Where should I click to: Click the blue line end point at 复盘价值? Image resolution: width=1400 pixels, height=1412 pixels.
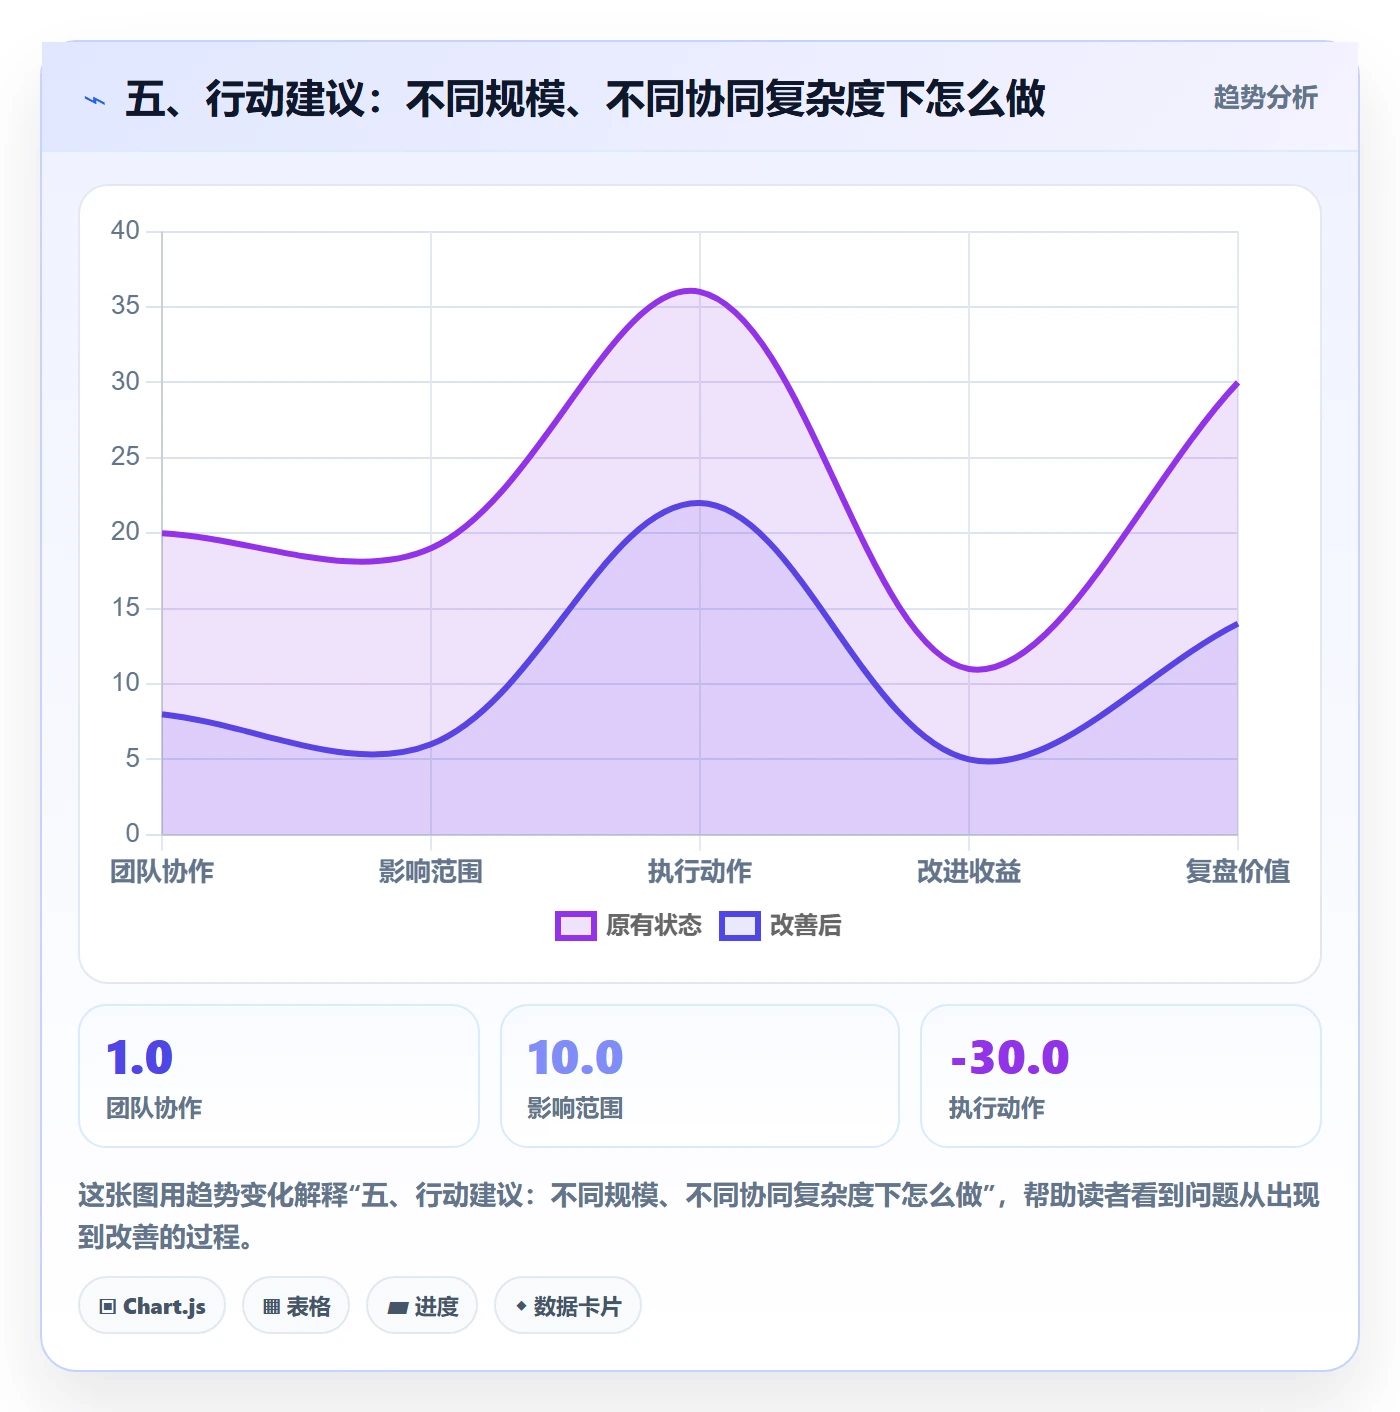pyautogui.click(x=1237, y=624)
